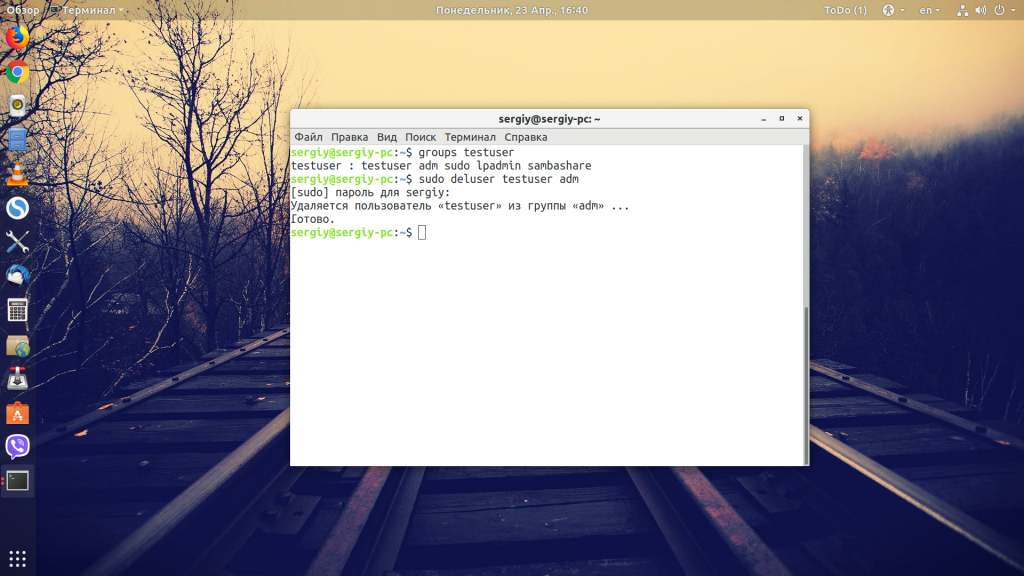The width and height of the screenshot is (1024, 576).
Task: Expand the Терминал app menu dropdown
Action: click(x=87, y=10)
